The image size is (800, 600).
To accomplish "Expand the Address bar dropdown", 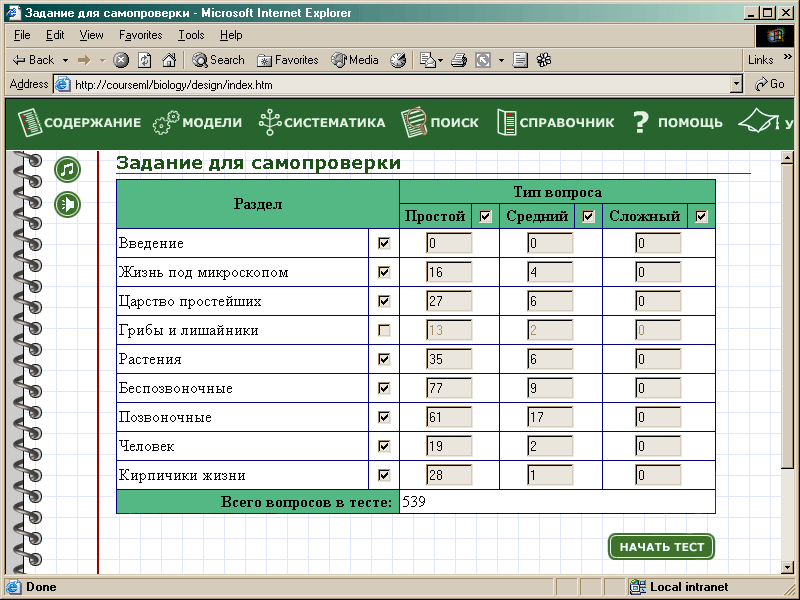I will point(737,85).
